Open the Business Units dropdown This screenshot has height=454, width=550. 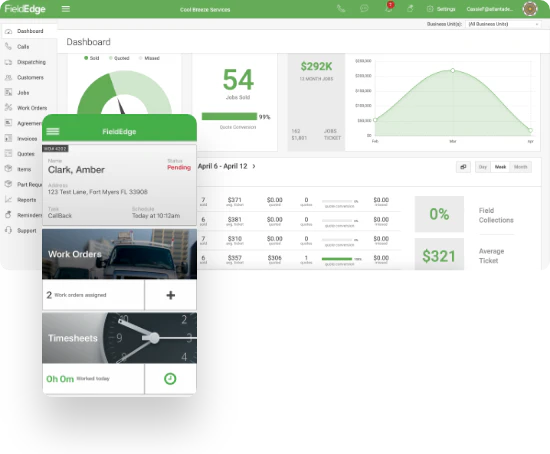(x=503, y=24)
